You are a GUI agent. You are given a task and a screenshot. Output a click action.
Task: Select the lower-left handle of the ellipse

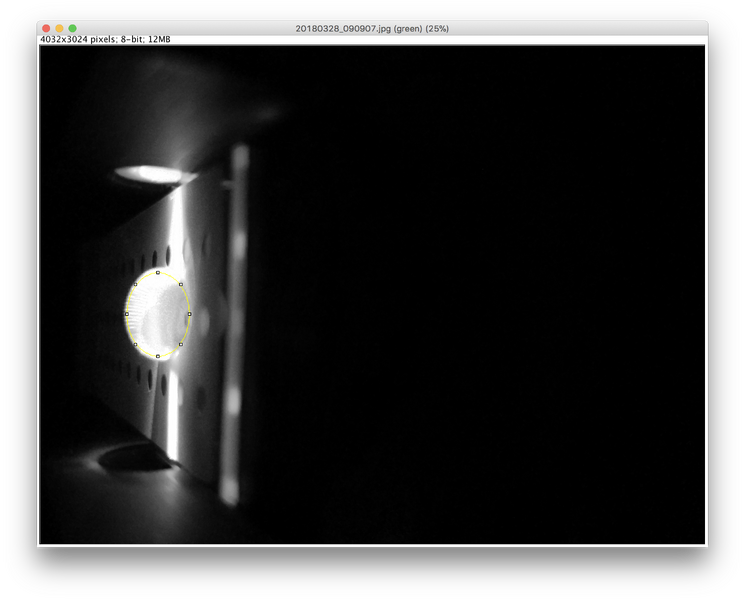(x=136, y=344)
